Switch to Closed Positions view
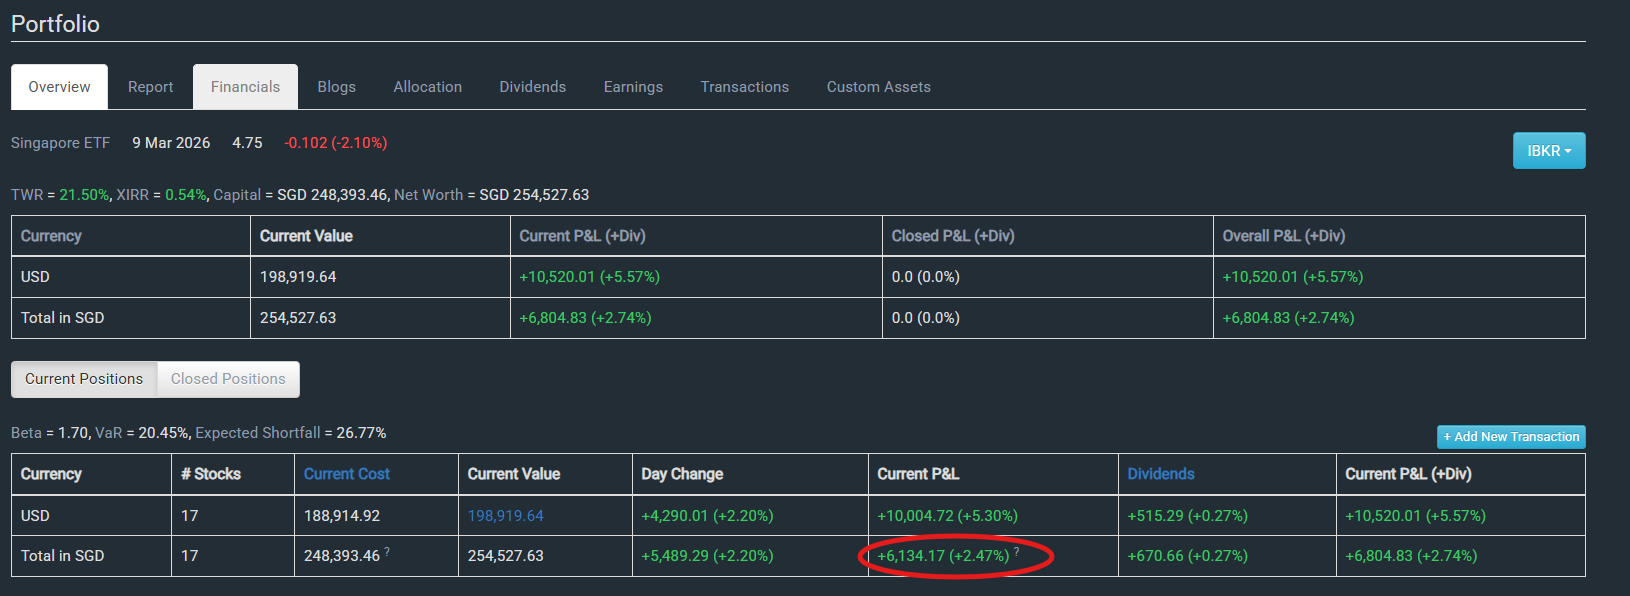Screen dimensions: 1630x596 (228, 379)
